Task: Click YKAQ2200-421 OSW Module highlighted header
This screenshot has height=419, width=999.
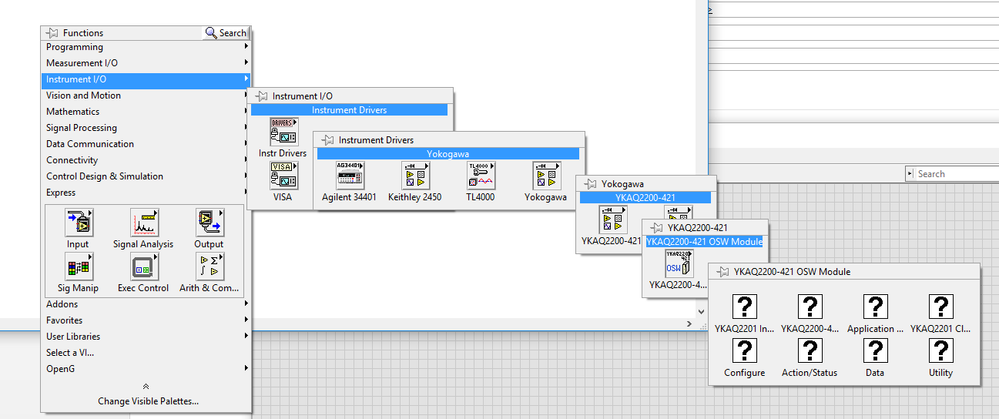Action: pyautogui.click(x=704, y=241)
